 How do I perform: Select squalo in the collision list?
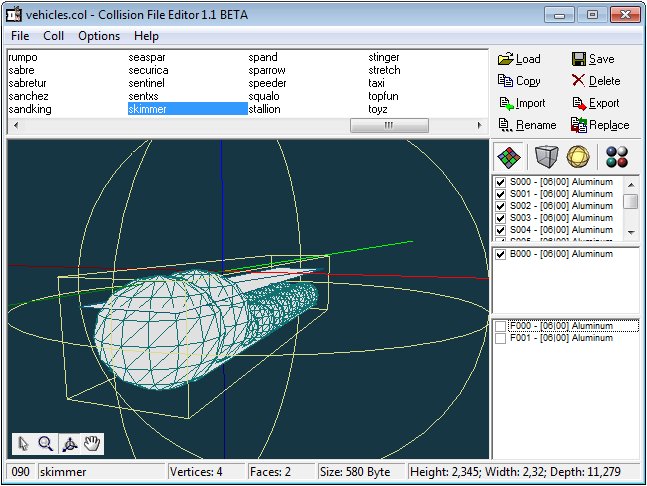264,96
